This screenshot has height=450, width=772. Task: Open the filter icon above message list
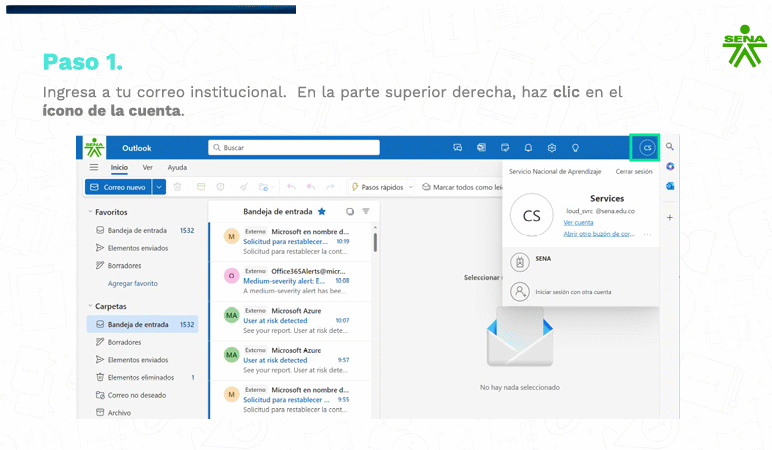click(x=366, y=212)
